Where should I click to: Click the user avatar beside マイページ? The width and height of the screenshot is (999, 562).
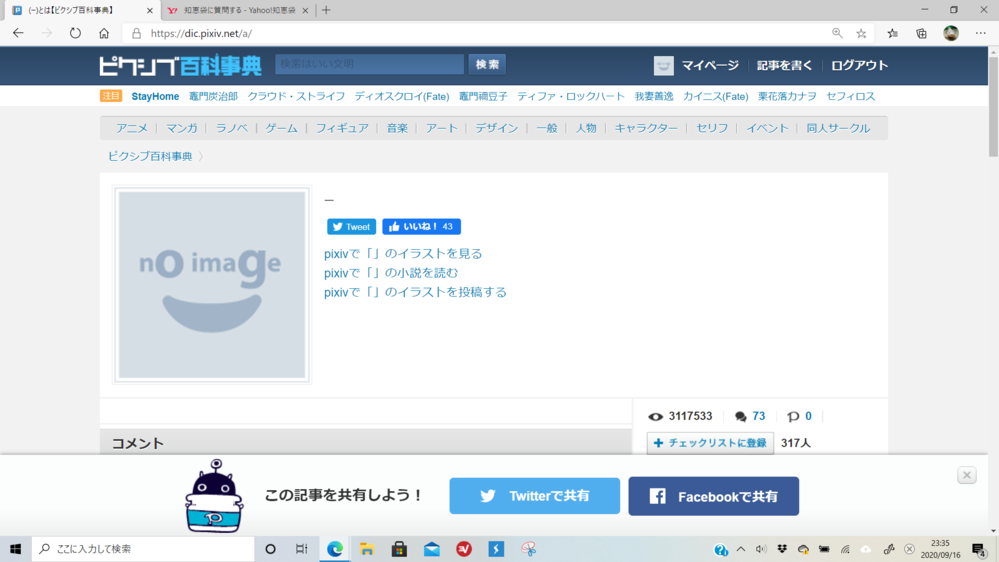tap(663, 65)
